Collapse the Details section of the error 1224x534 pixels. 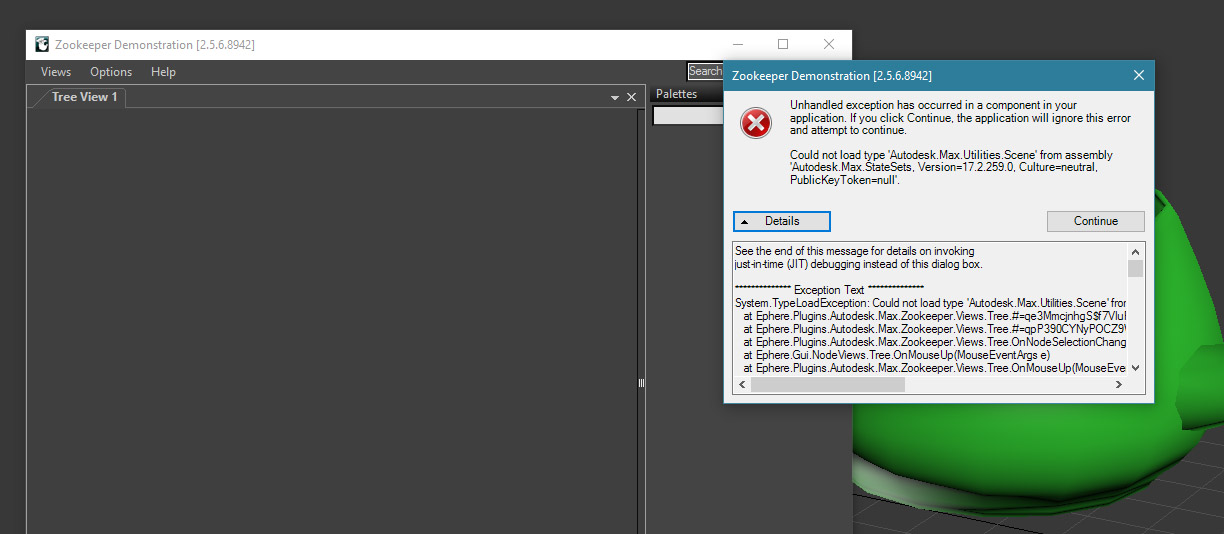click(781, 221)
